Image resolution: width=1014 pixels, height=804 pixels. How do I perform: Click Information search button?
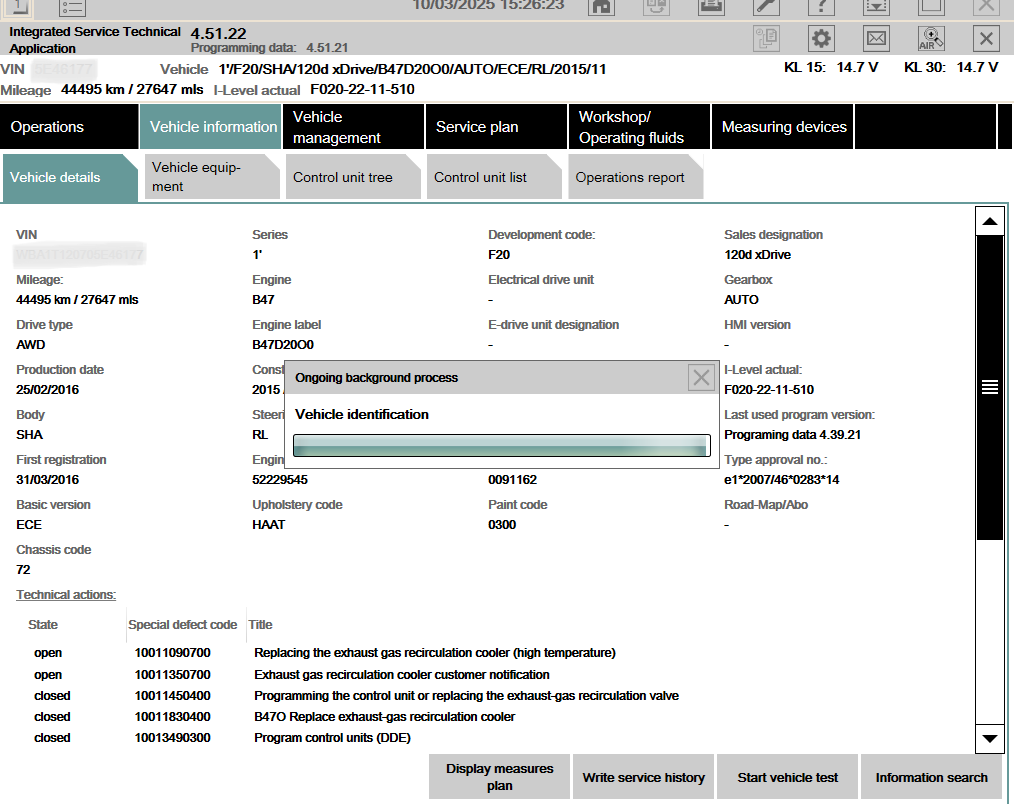tap(931, 777)
